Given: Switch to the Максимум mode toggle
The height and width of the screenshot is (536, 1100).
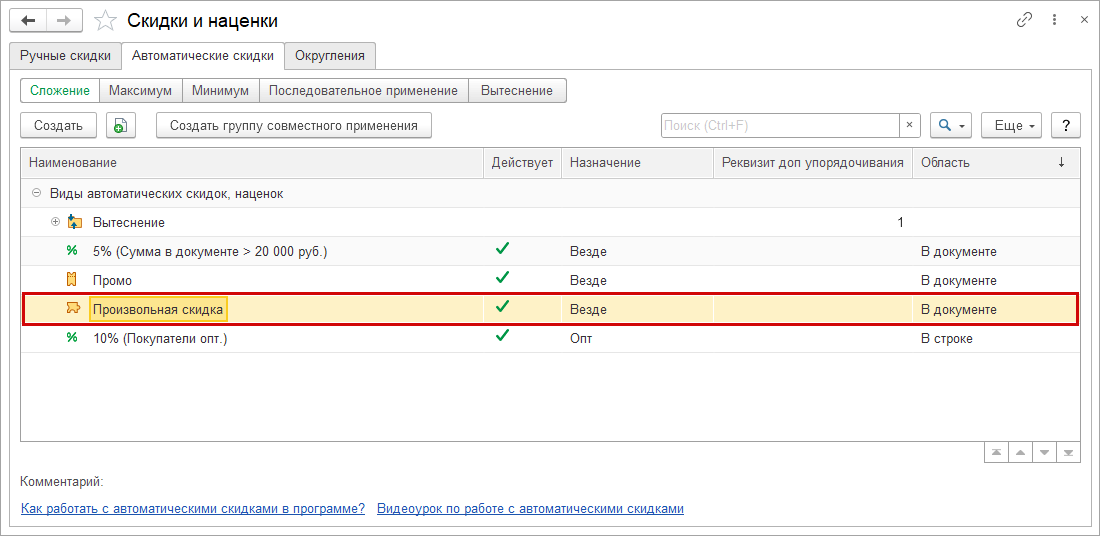Looking at the screenshot, I should pyautogui.click(x=140, y=90).
